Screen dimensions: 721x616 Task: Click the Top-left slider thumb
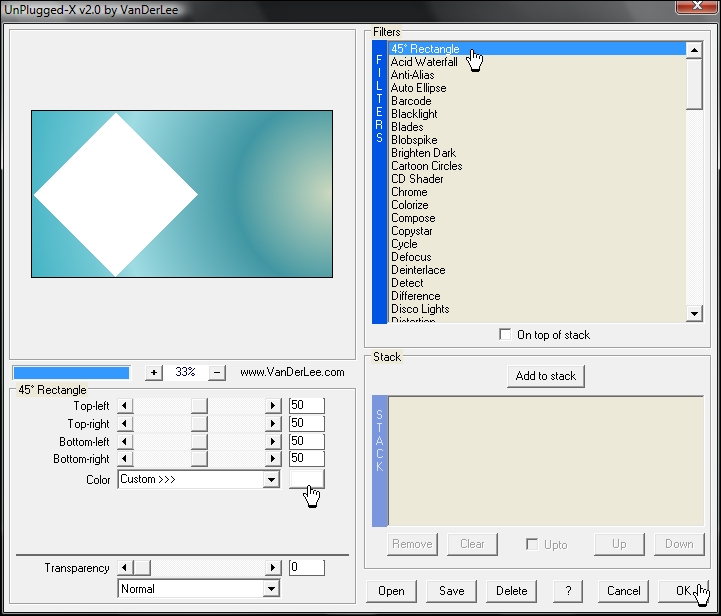click(x=199, y=405)
